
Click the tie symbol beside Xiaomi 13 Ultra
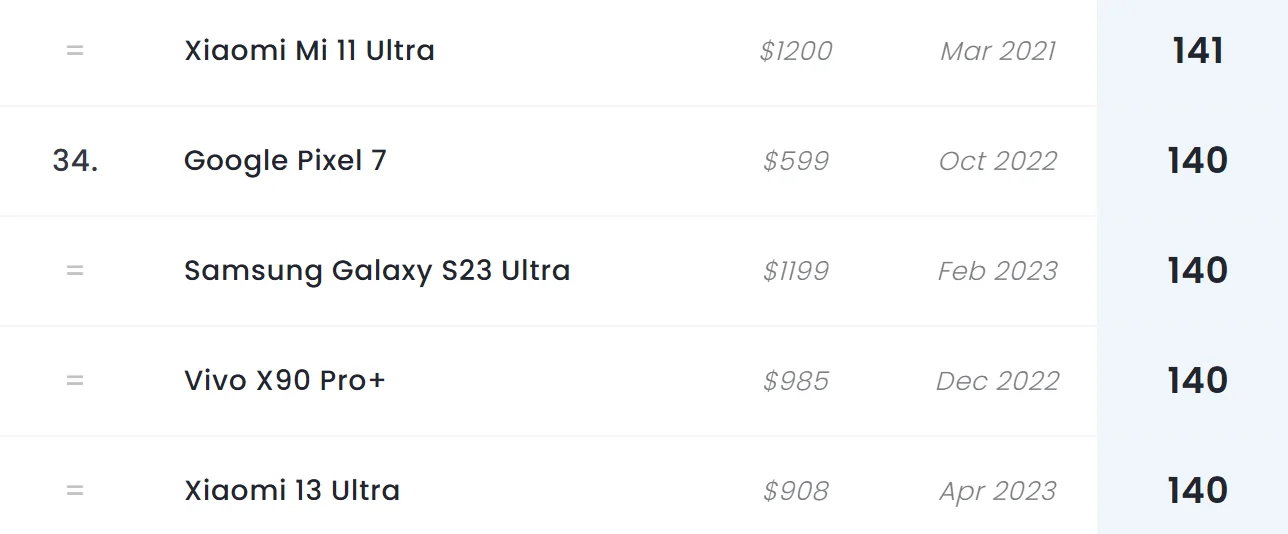click(75, 491)
